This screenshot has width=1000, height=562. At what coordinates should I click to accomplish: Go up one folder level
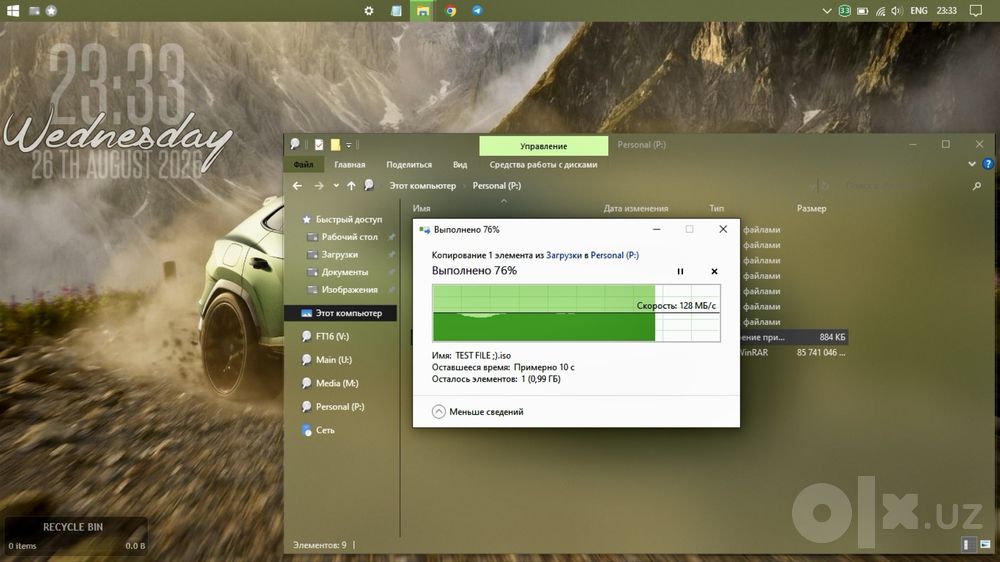point(351,186)
